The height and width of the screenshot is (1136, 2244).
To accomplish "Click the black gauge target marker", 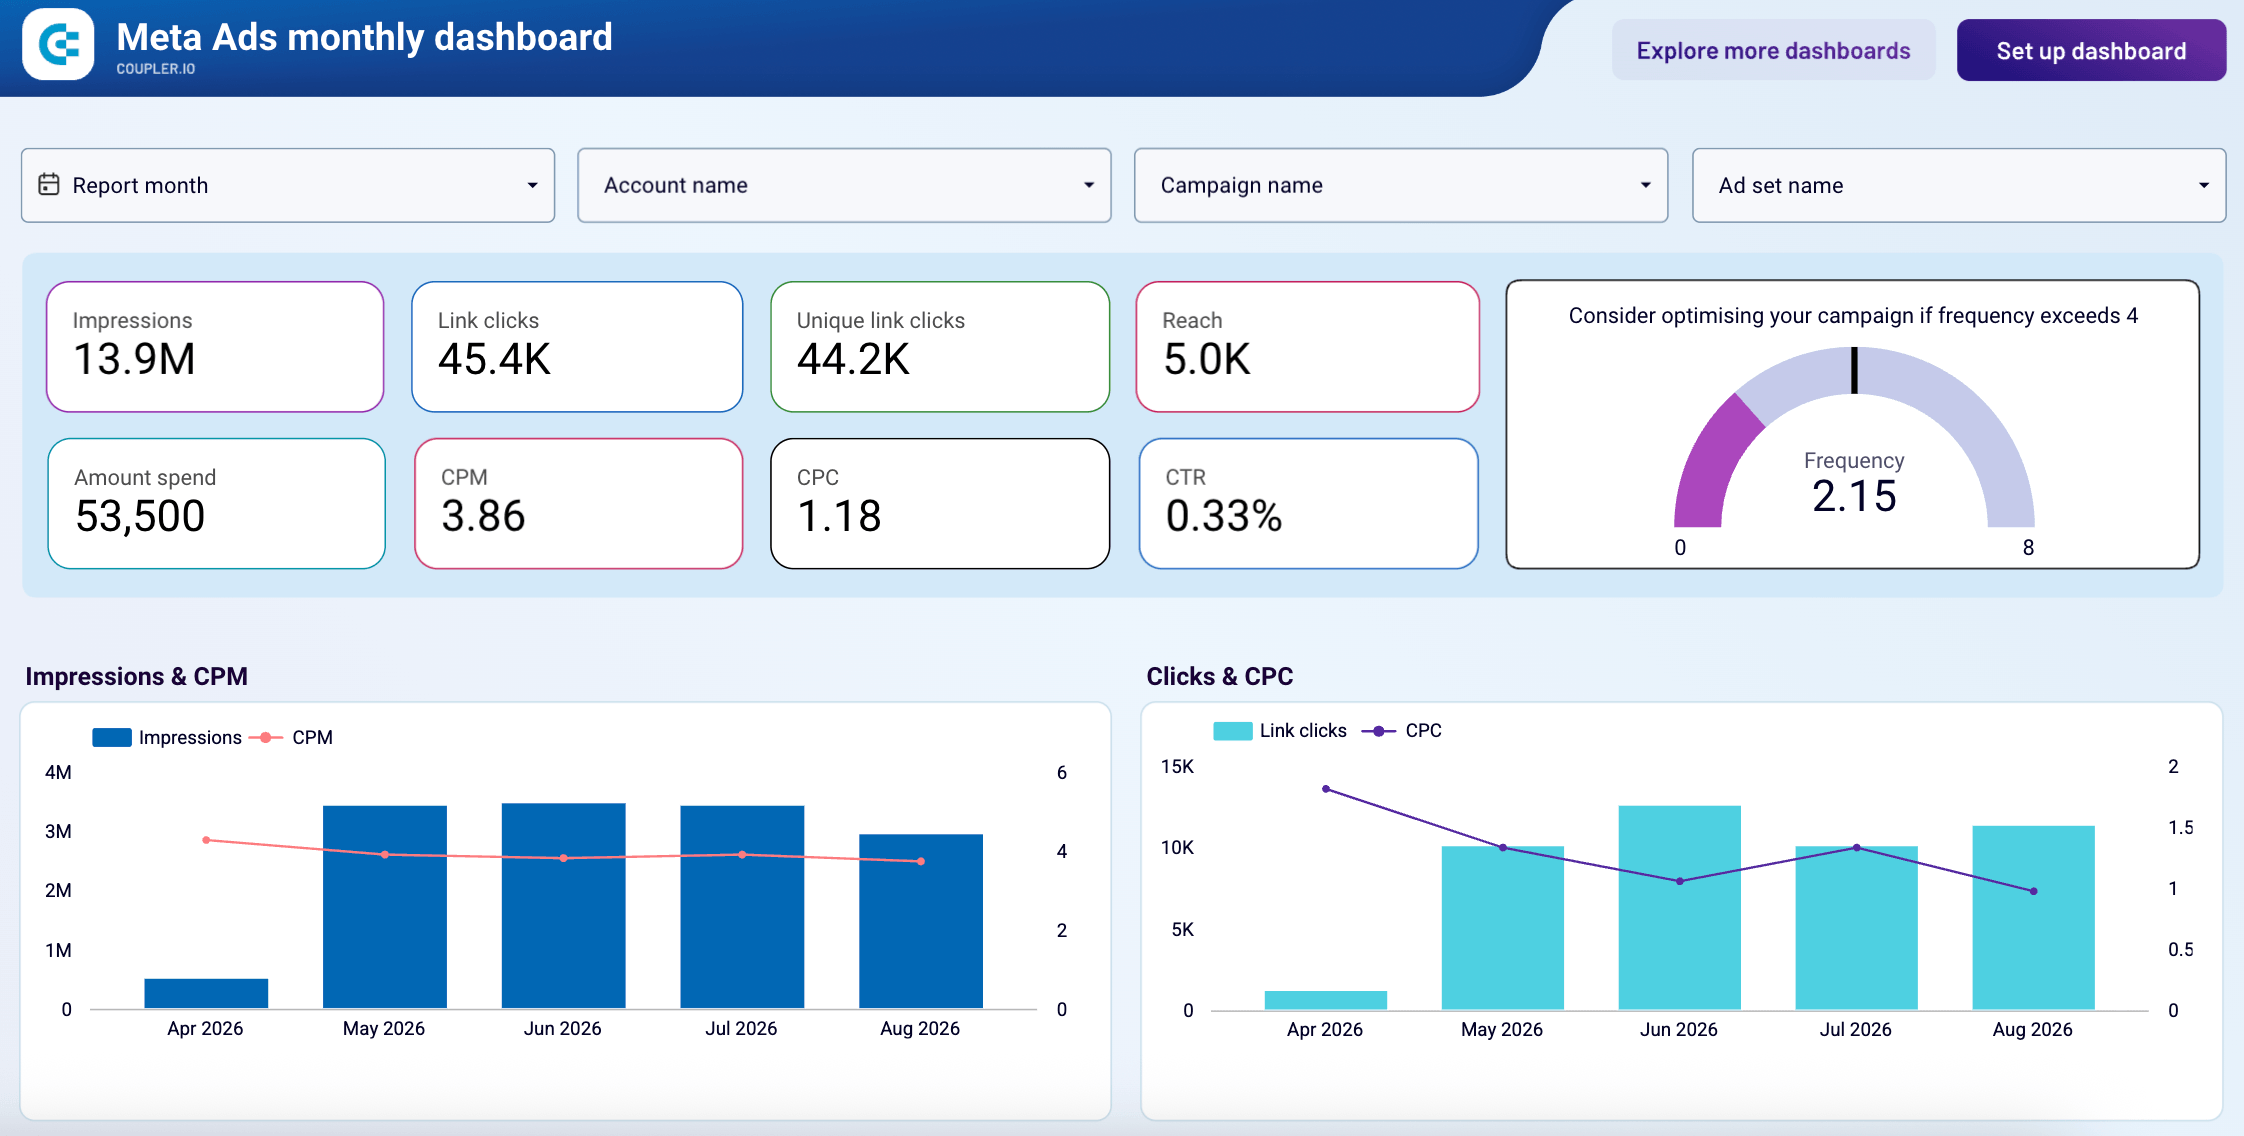I will point(1854,370).
